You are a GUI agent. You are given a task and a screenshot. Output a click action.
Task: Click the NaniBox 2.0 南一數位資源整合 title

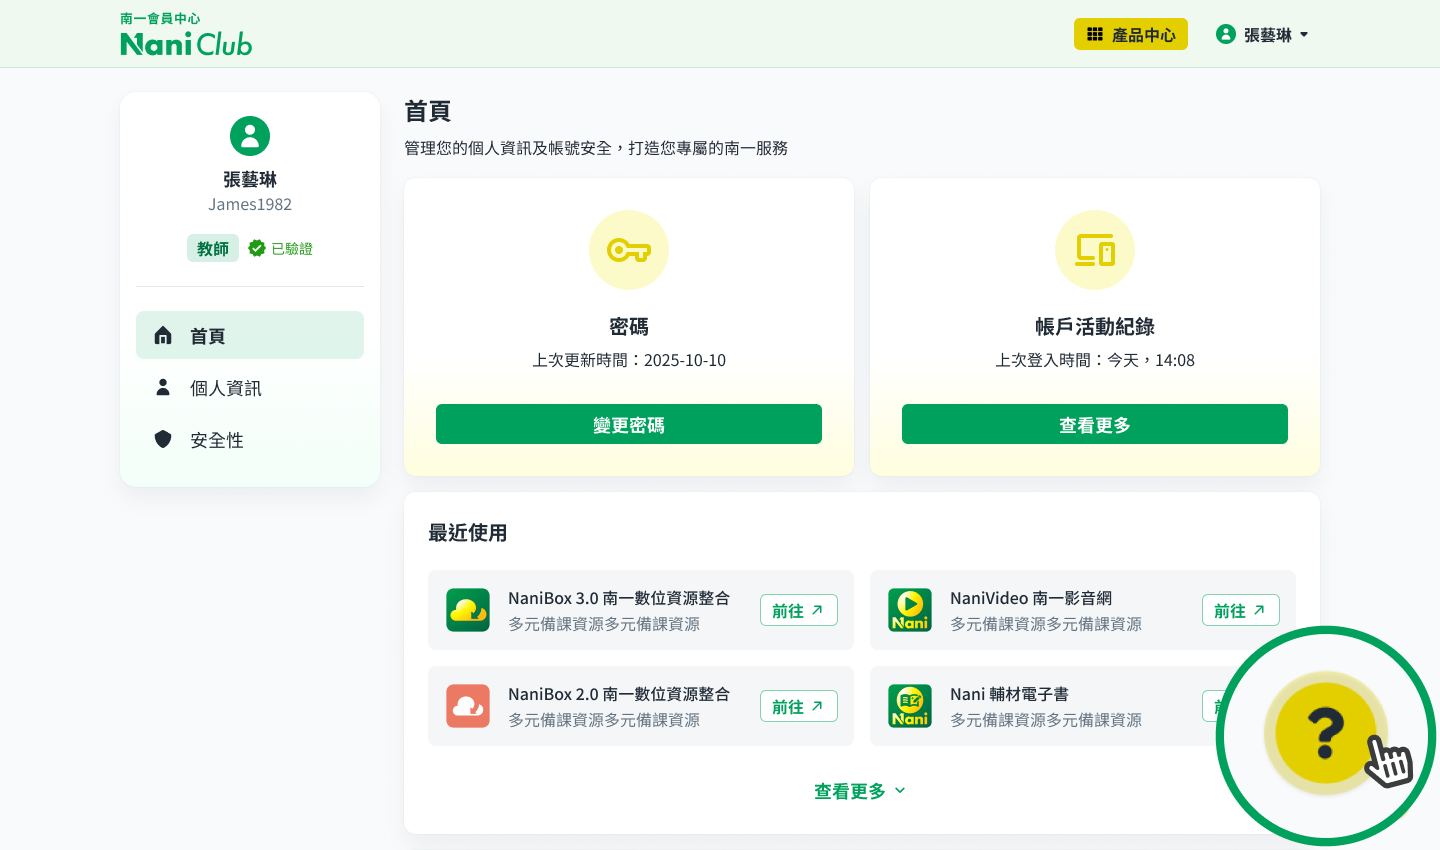(x=619, y=694)
